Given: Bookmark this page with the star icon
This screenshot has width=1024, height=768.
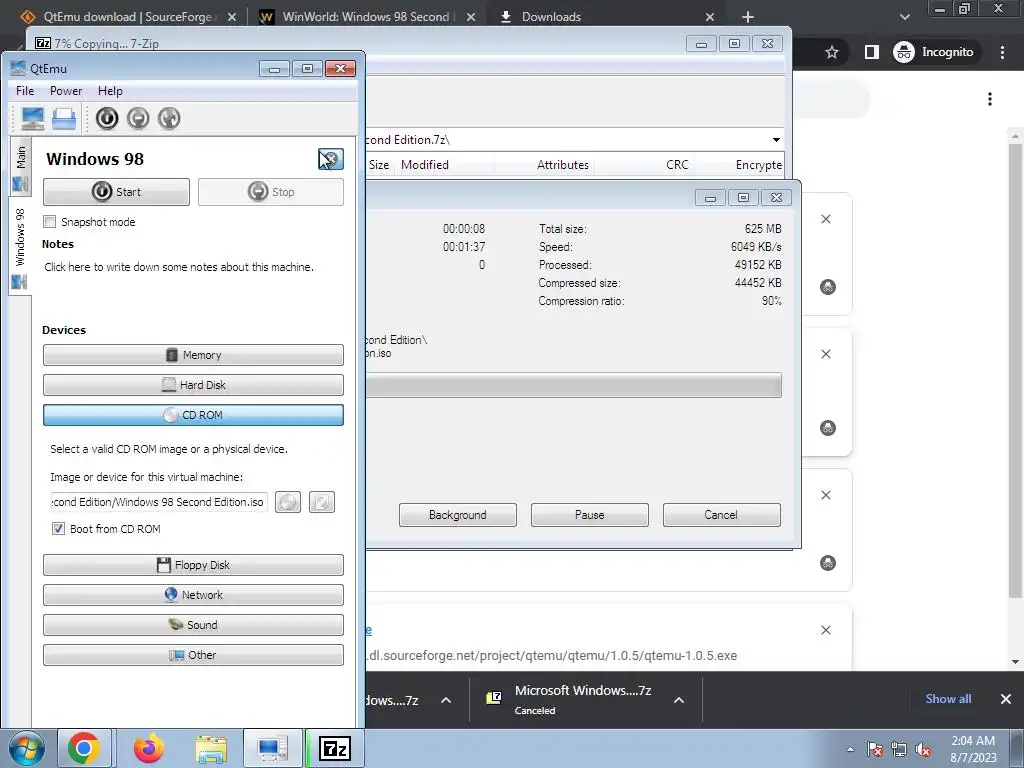Looking at the screenshot, I should click(831, 52).
